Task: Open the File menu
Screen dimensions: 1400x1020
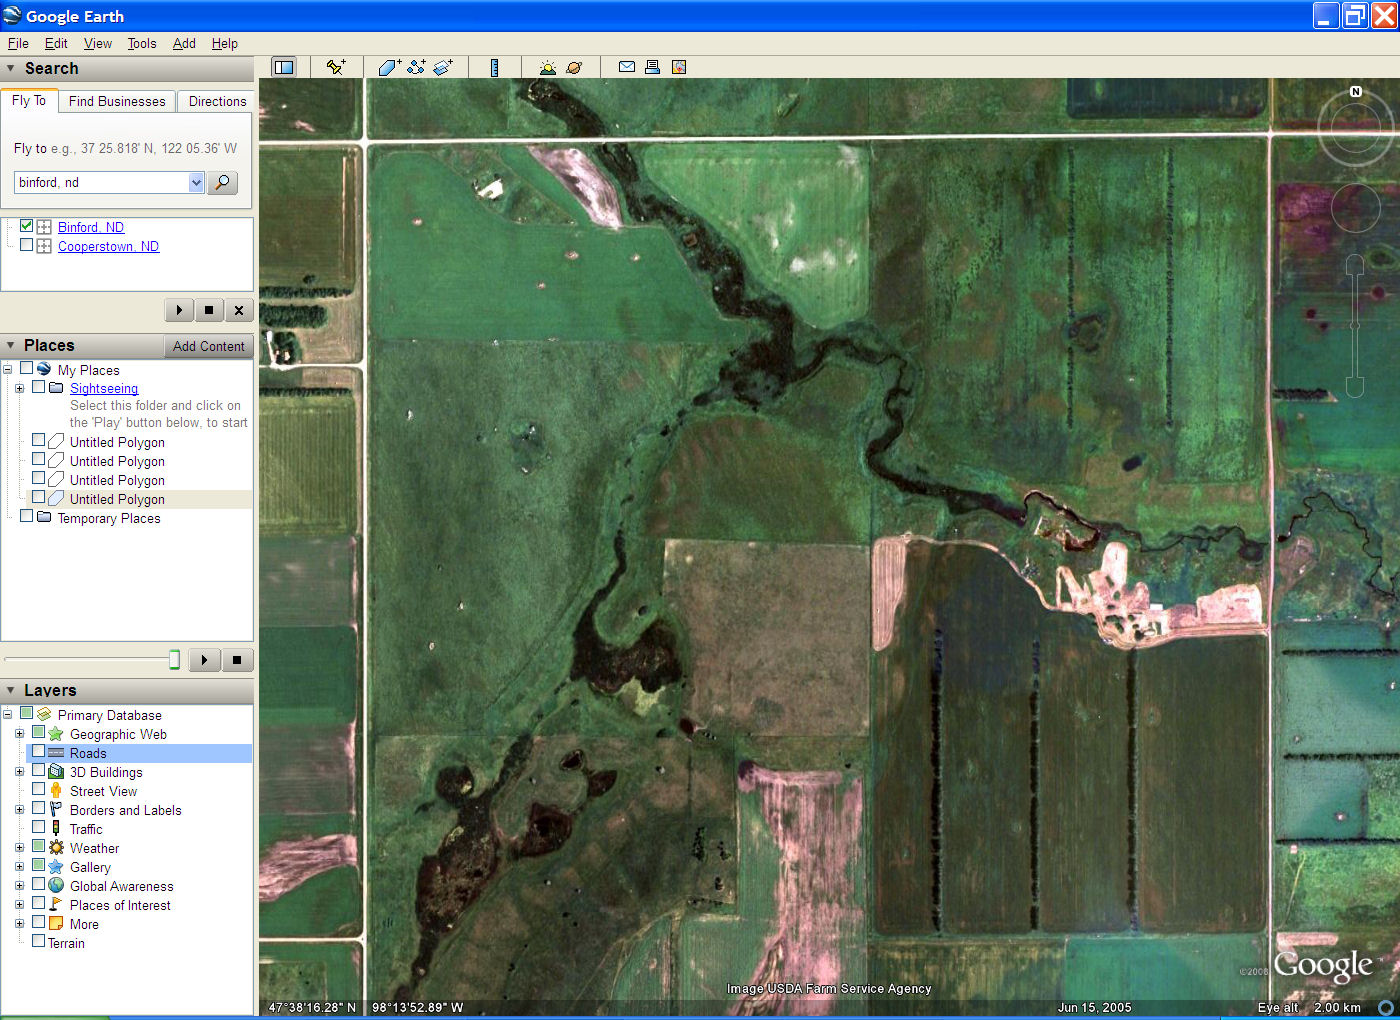Action: click(18, 43)
